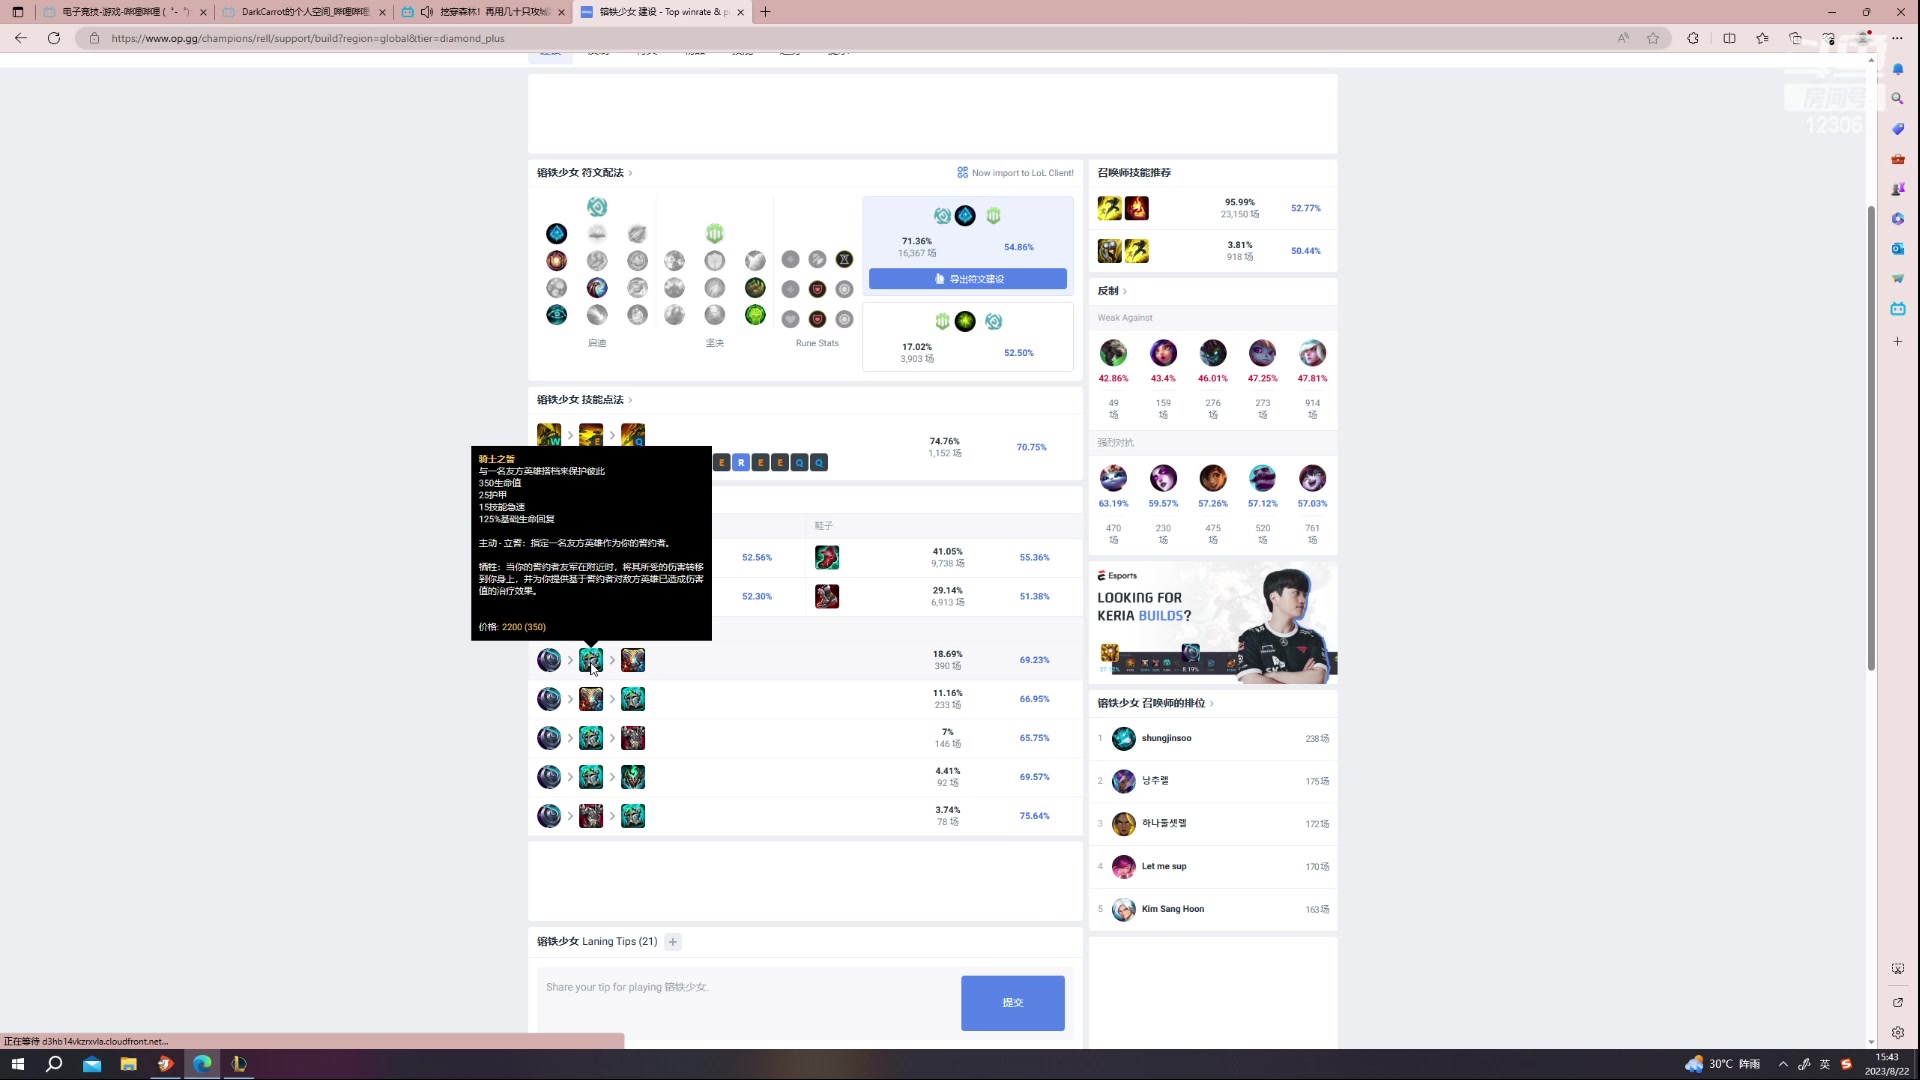
Task: Click the 69.23% win rate in build row
Action: (1034, 660)
